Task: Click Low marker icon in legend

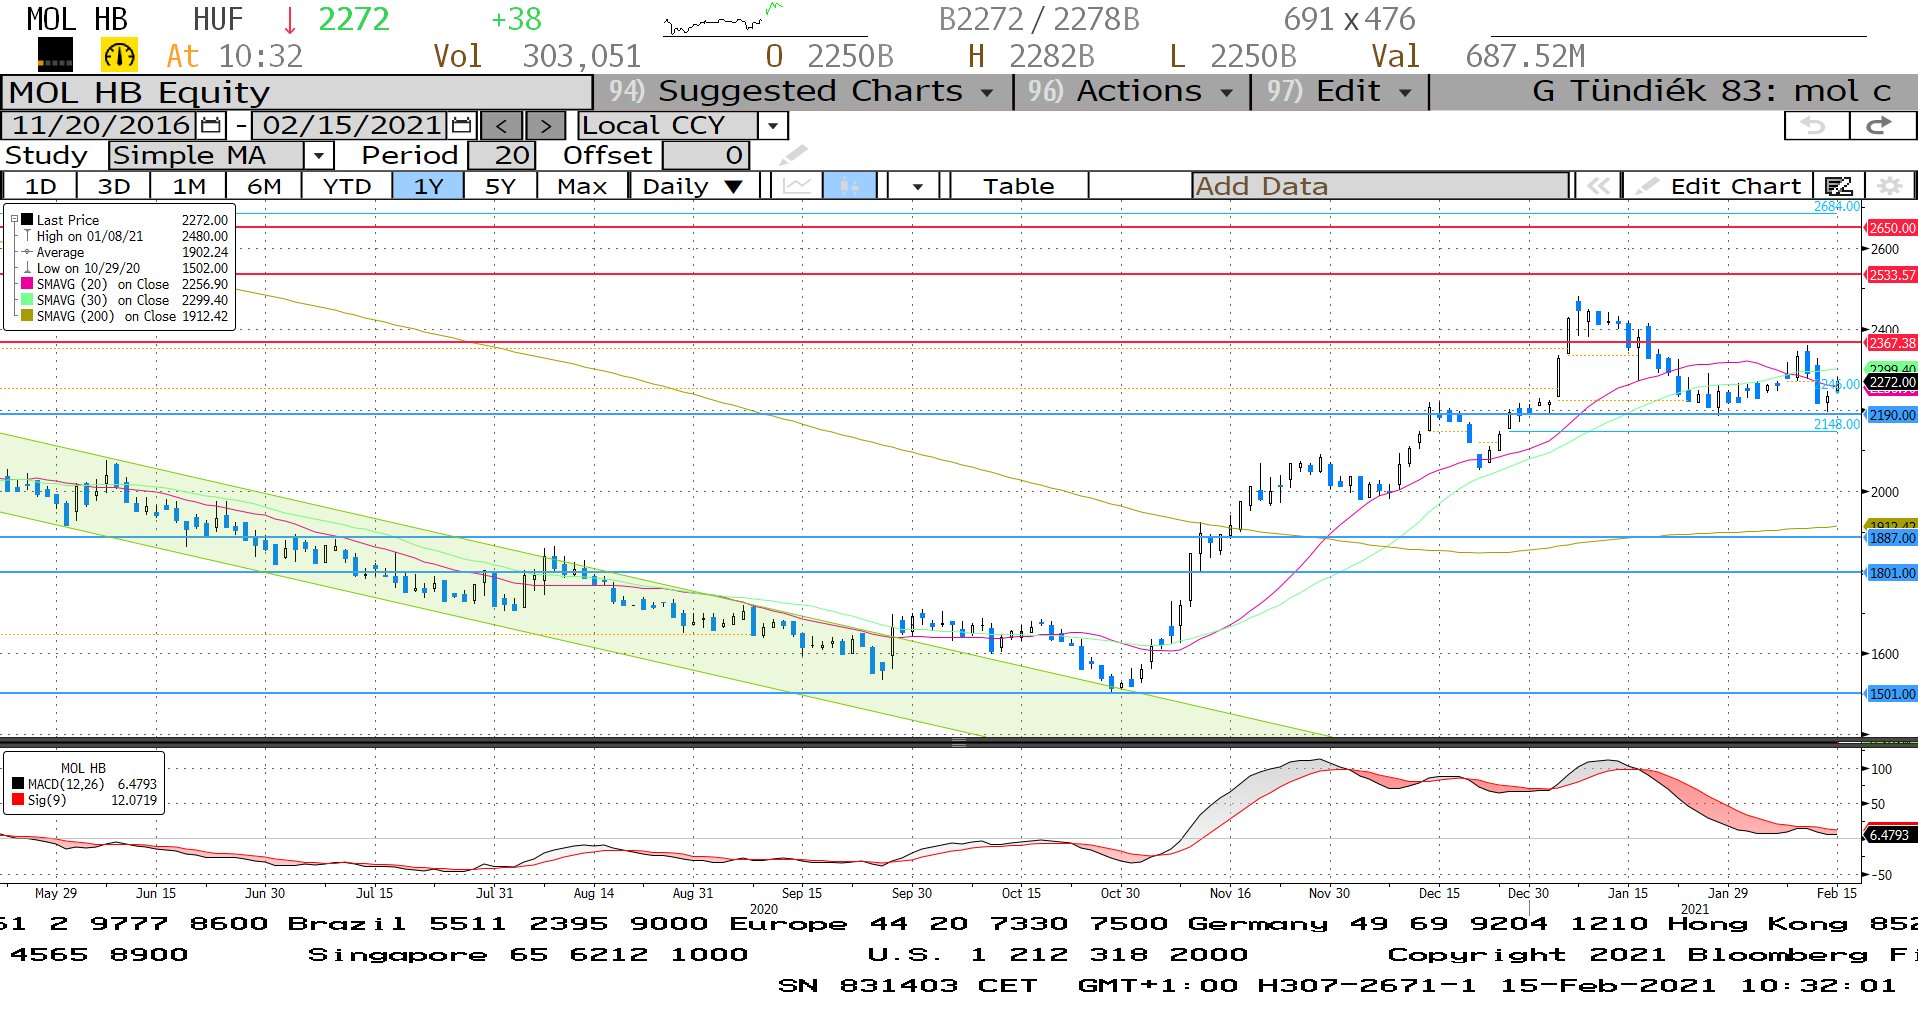Action: click(27, 268)
